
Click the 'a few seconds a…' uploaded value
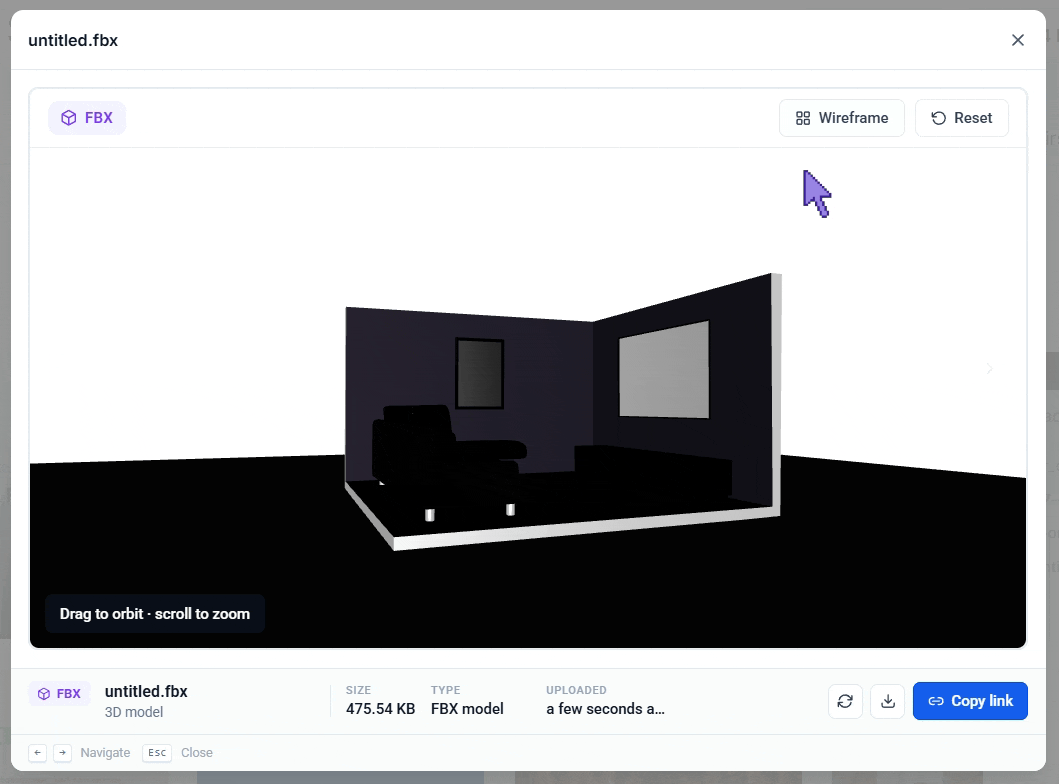605,709
